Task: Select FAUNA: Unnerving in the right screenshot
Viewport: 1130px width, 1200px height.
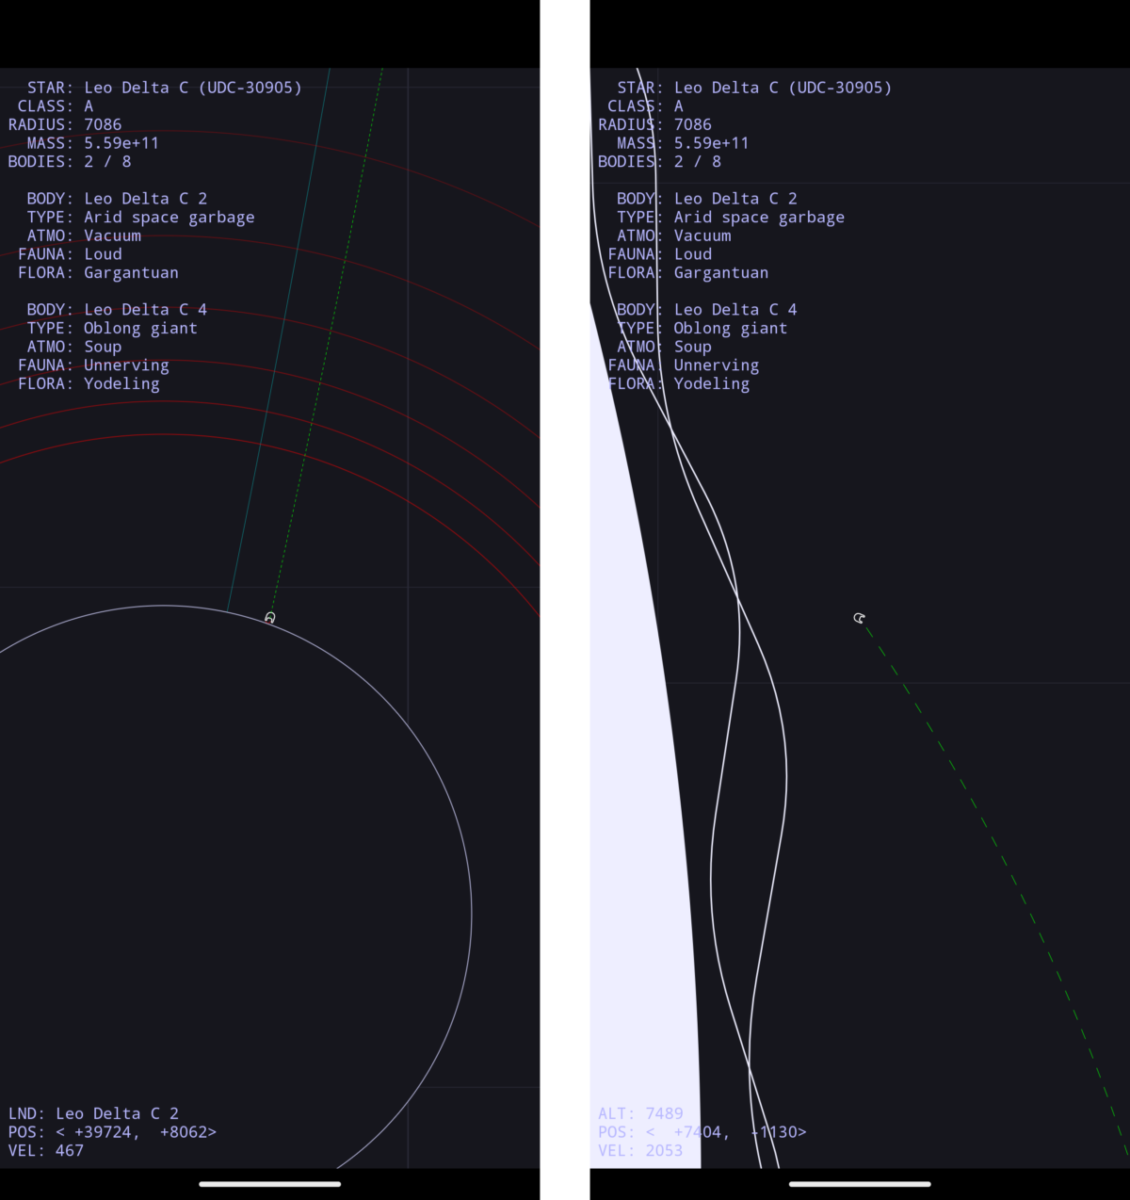Action: pyautogui.click(x=683, y=365)
